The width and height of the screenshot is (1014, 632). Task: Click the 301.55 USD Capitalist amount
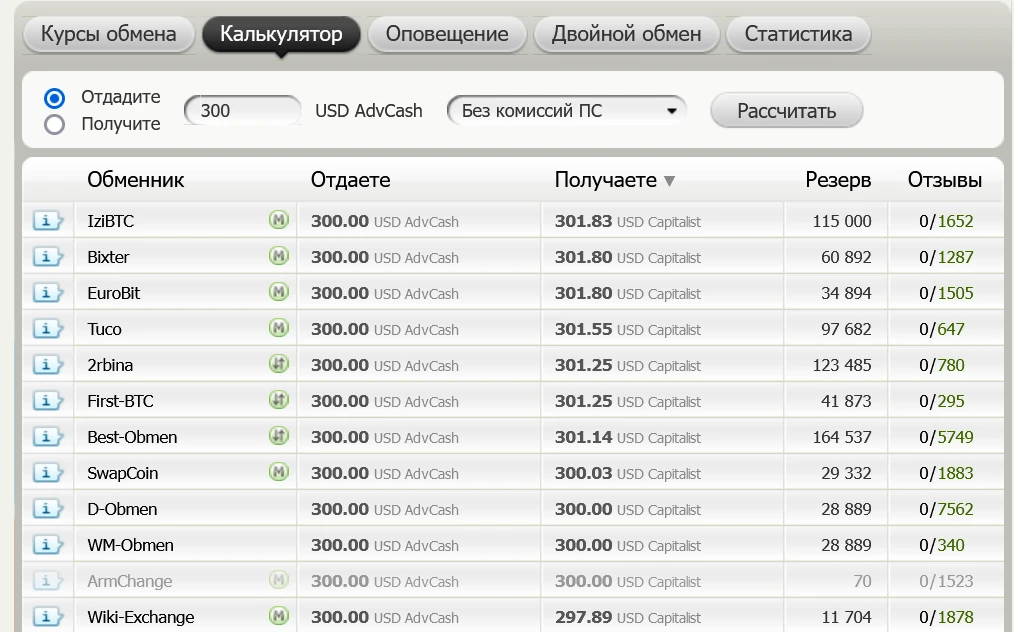[628, 329]
